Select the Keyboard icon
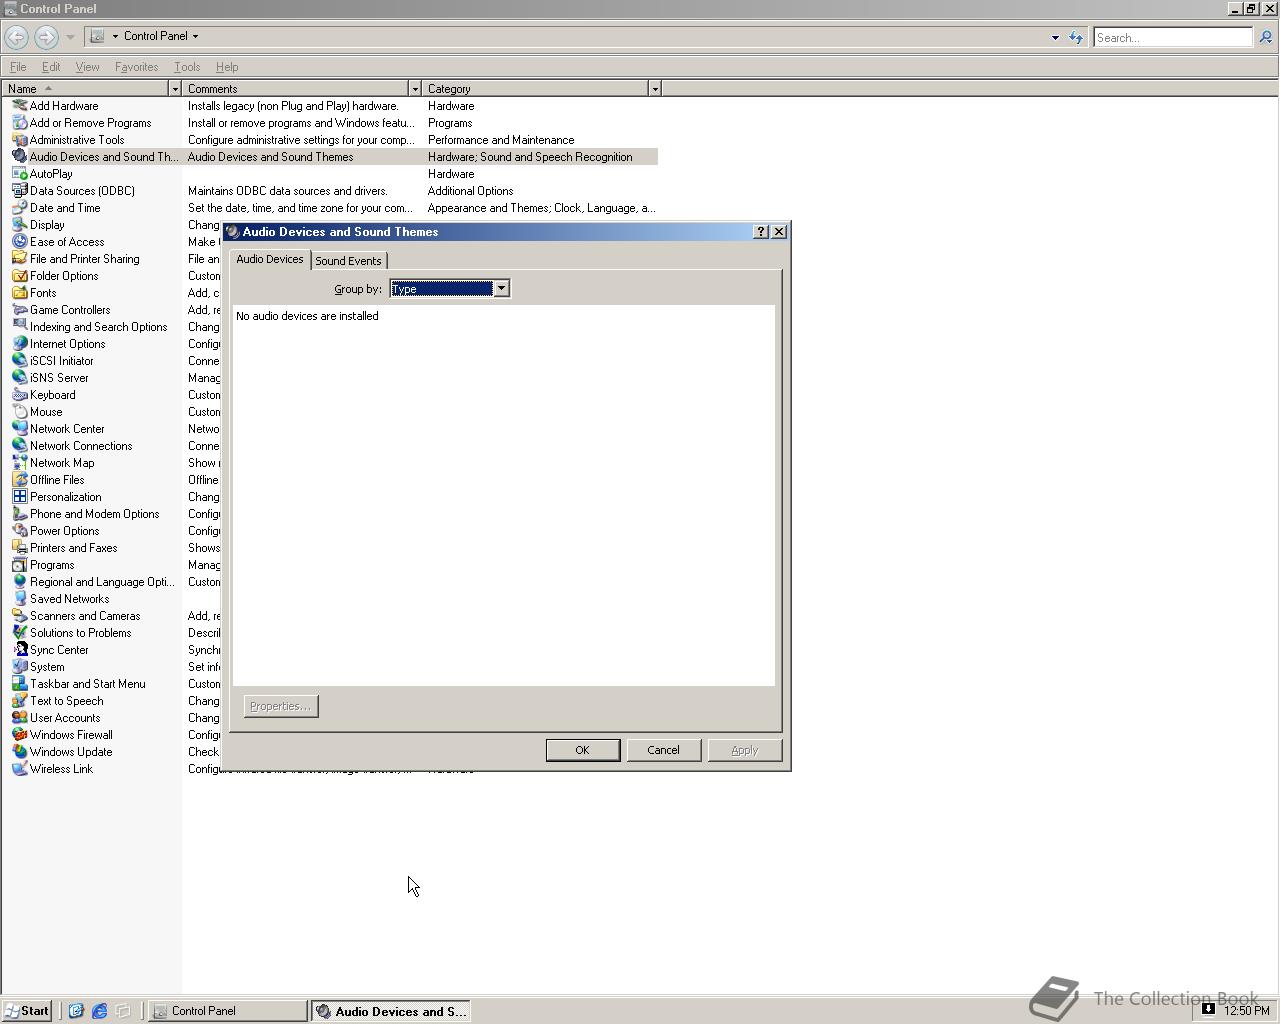This screenshot has height=1024, width=1280. point(19,395)
